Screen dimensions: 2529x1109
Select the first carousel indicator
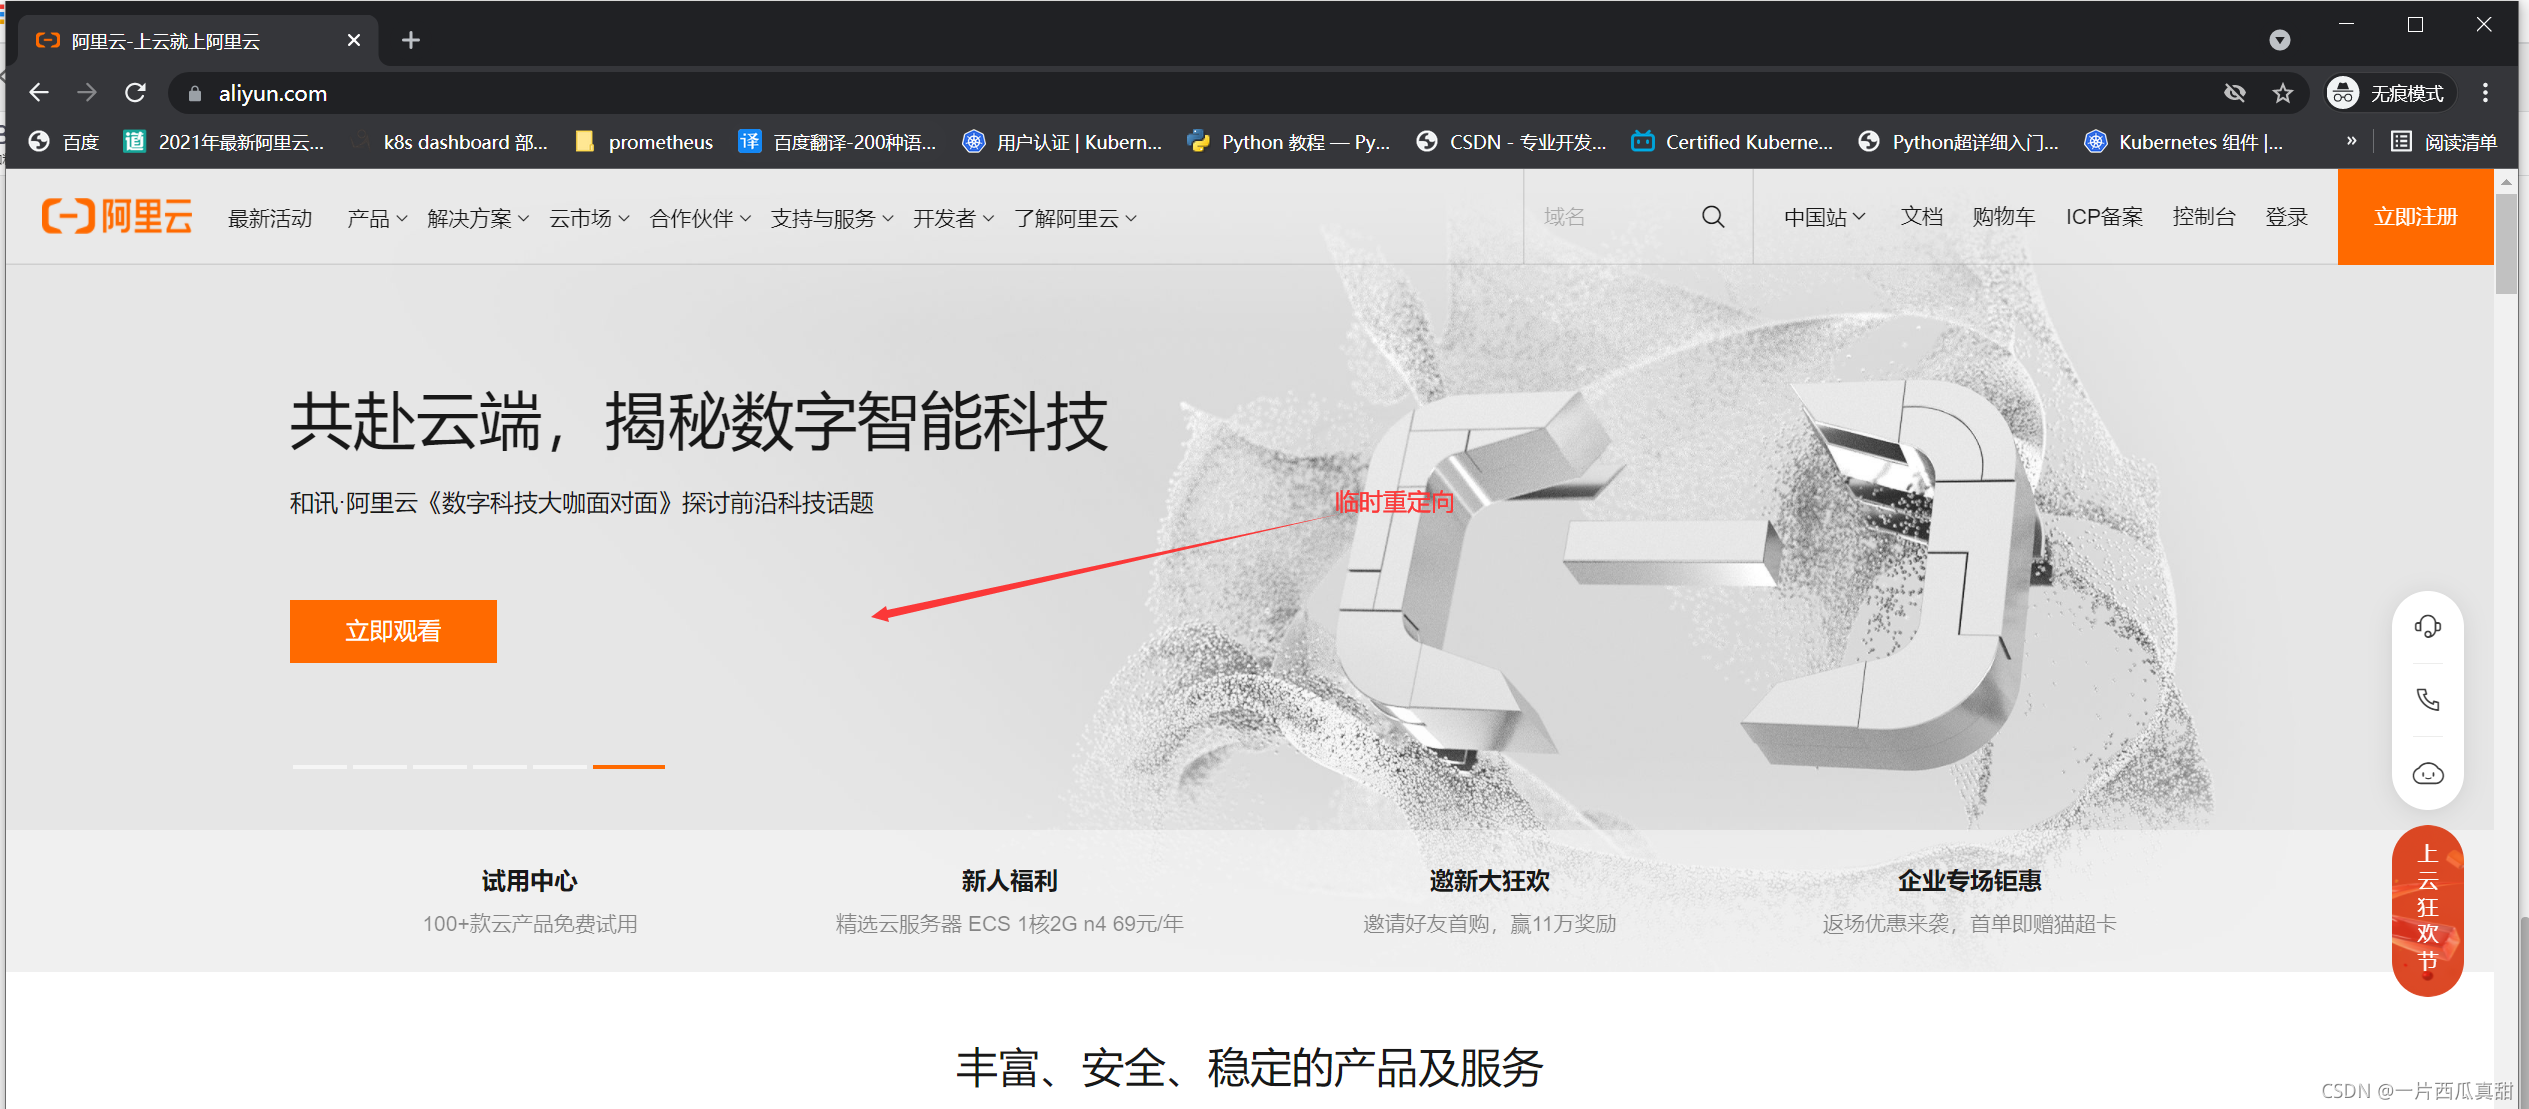319,766
